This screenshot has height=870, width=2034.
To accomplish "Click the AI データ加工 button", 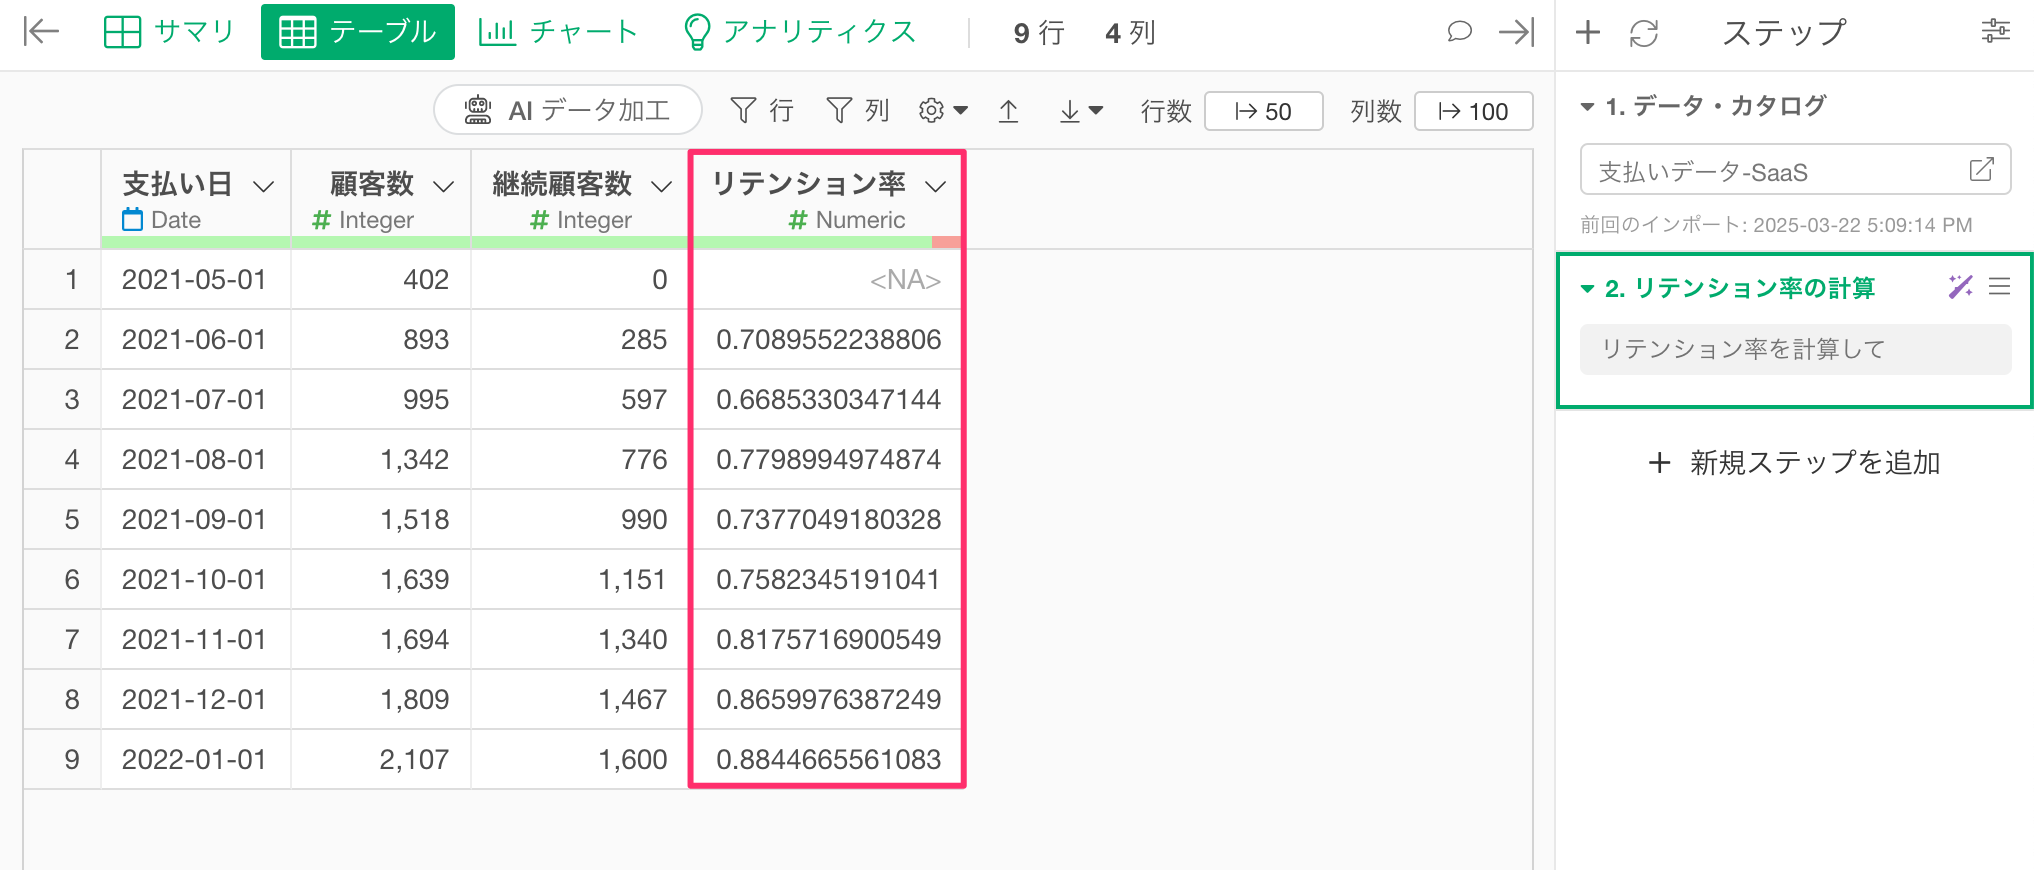I will point(568,110).
